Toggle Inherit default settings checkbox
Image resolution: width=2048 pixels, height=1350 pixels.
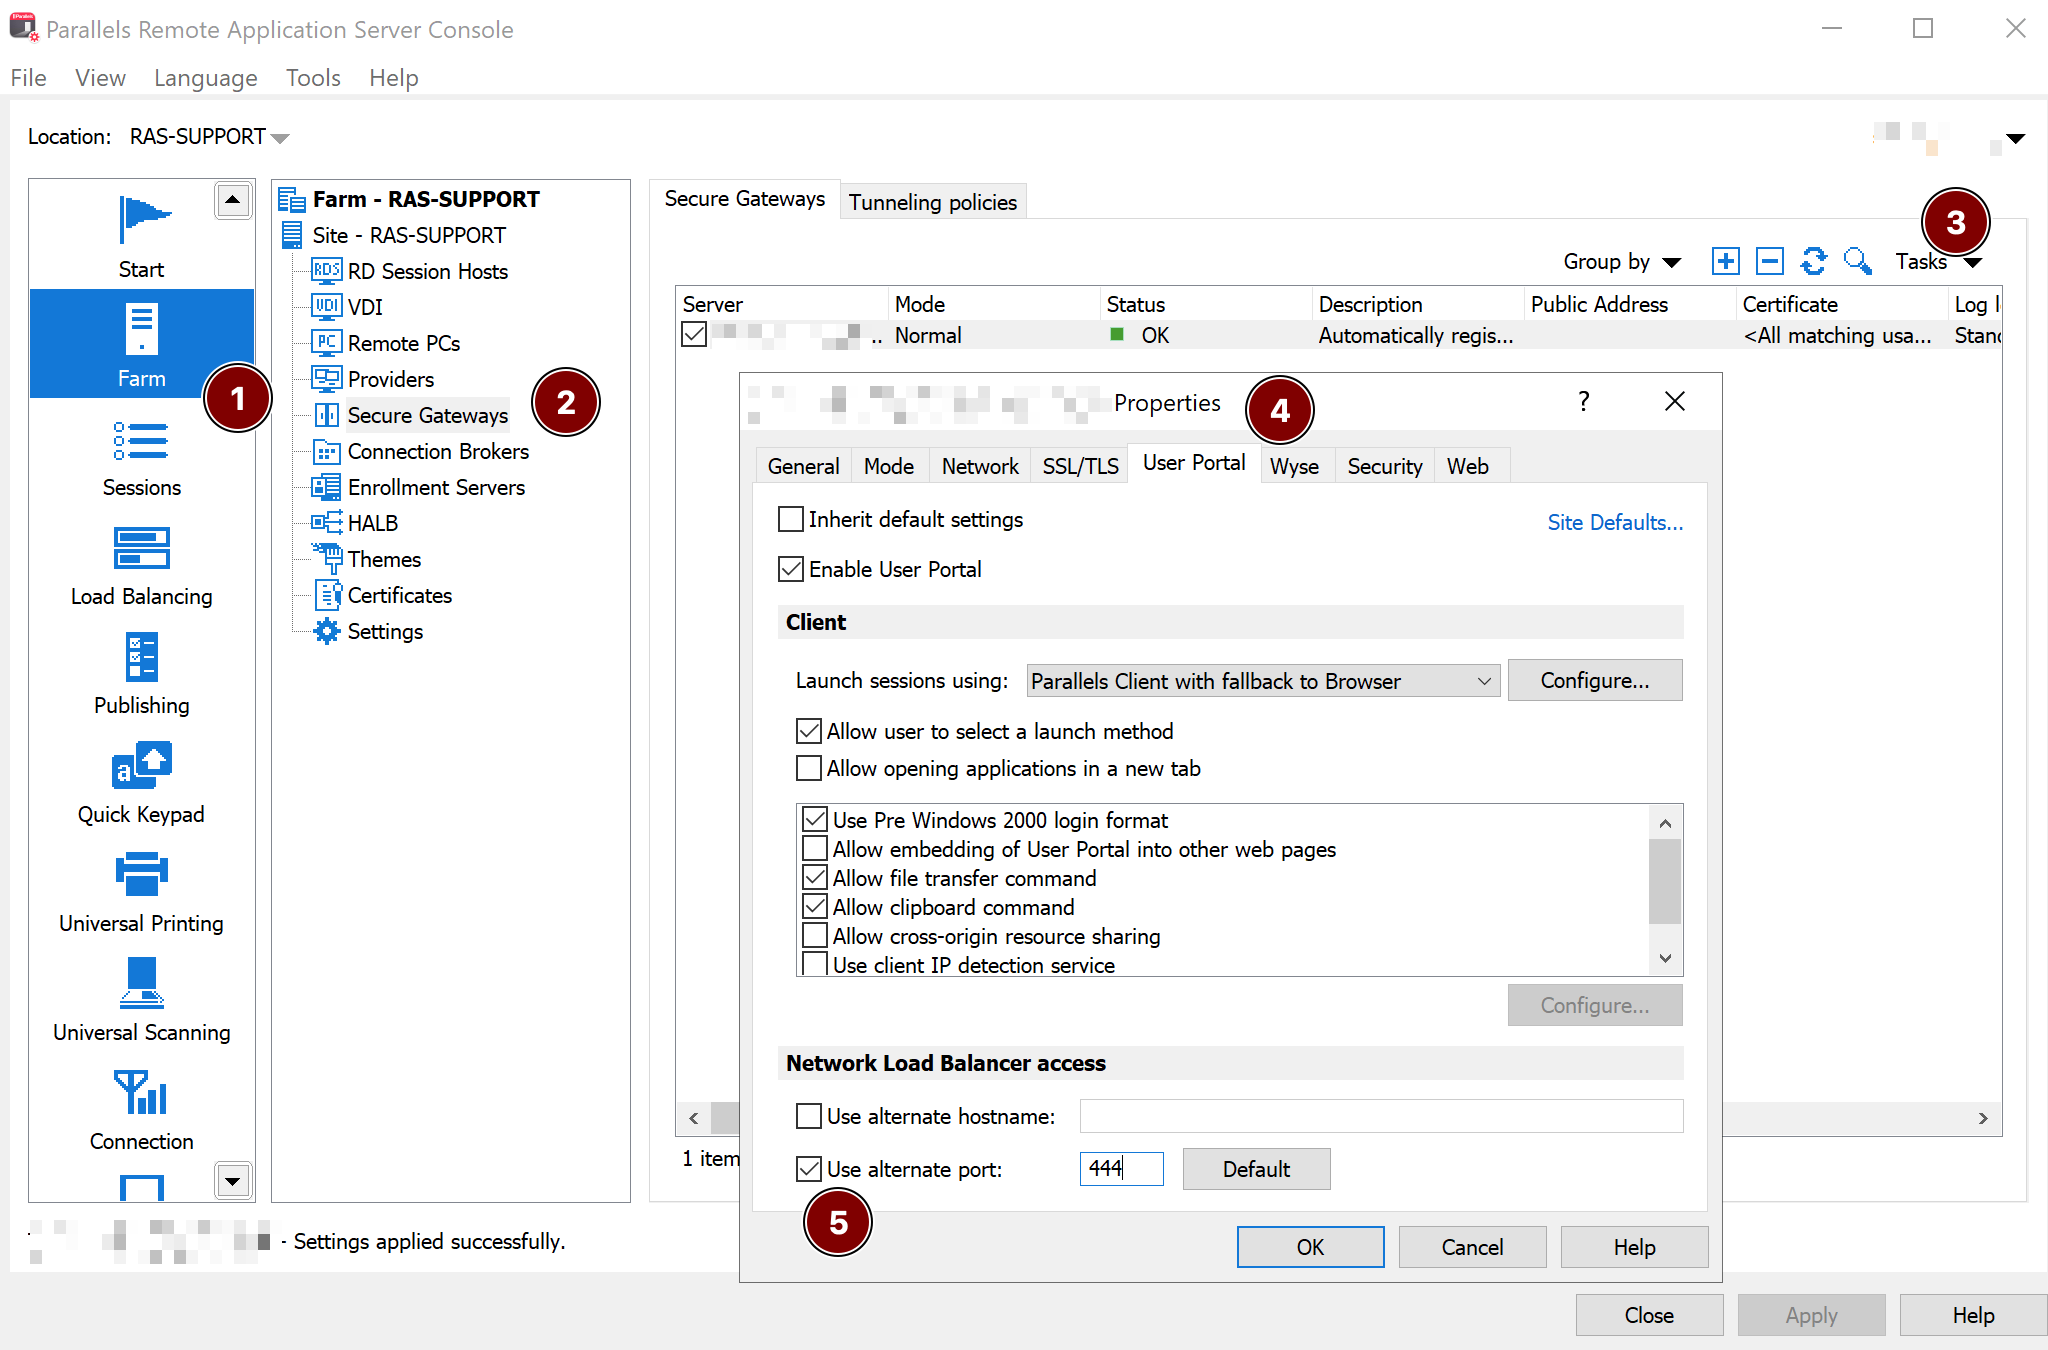pyautogui.click(x=790, y=519)
